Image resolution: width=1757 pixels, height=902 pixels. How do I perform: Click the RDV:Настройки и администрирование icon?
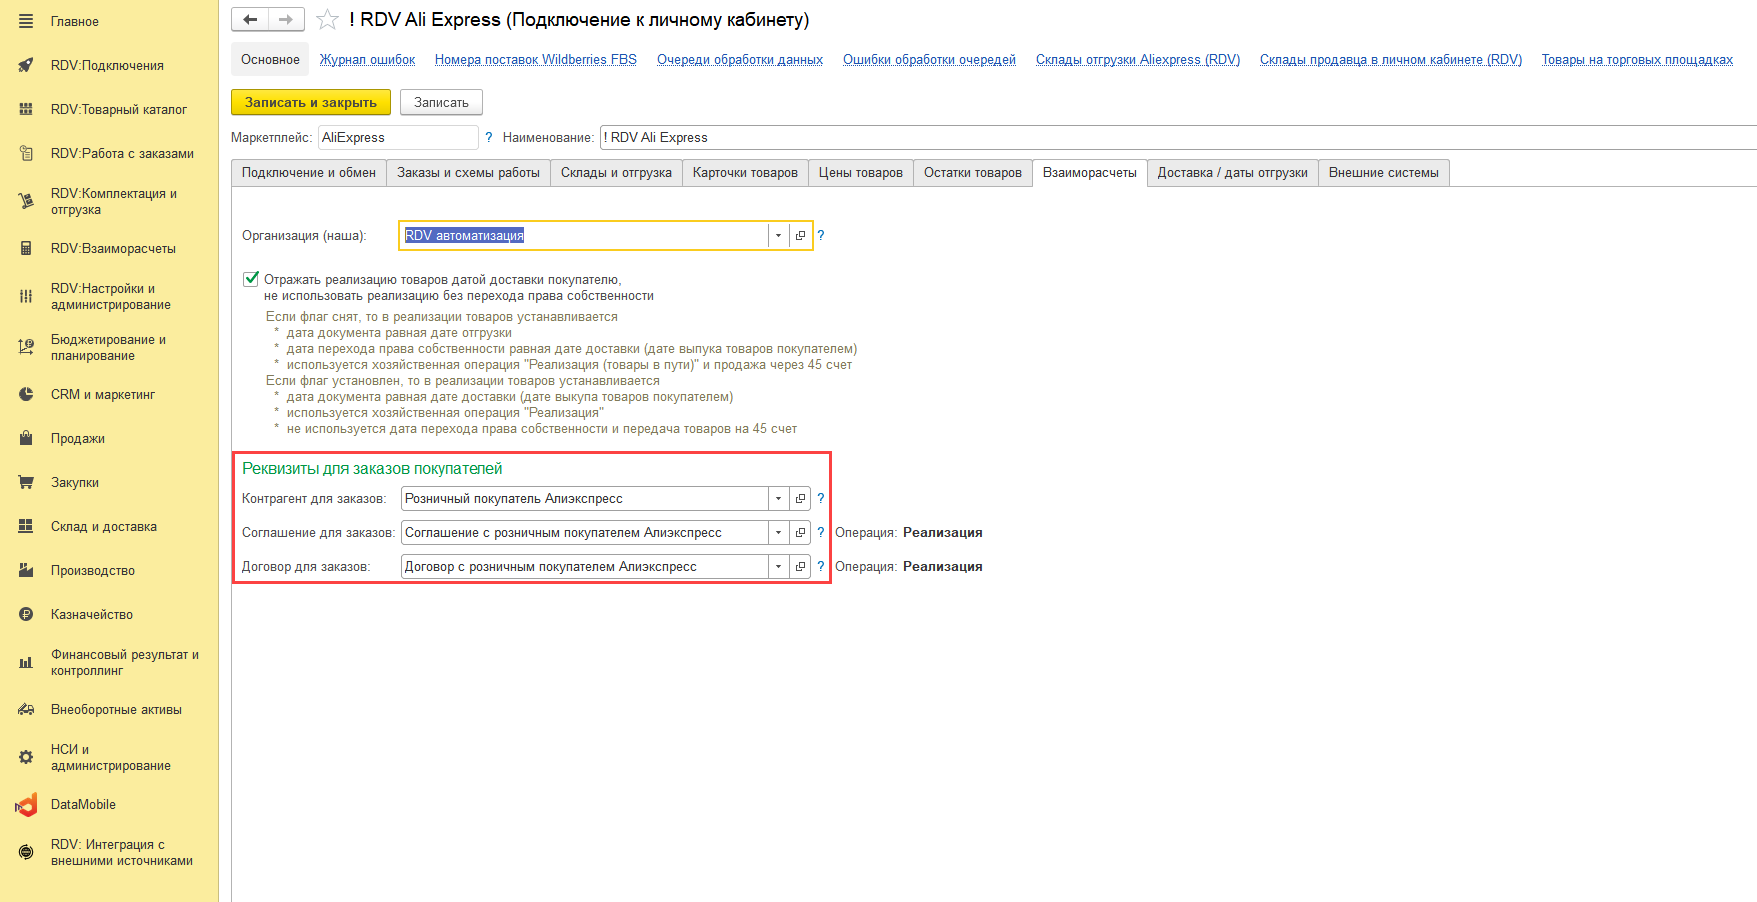26,296
